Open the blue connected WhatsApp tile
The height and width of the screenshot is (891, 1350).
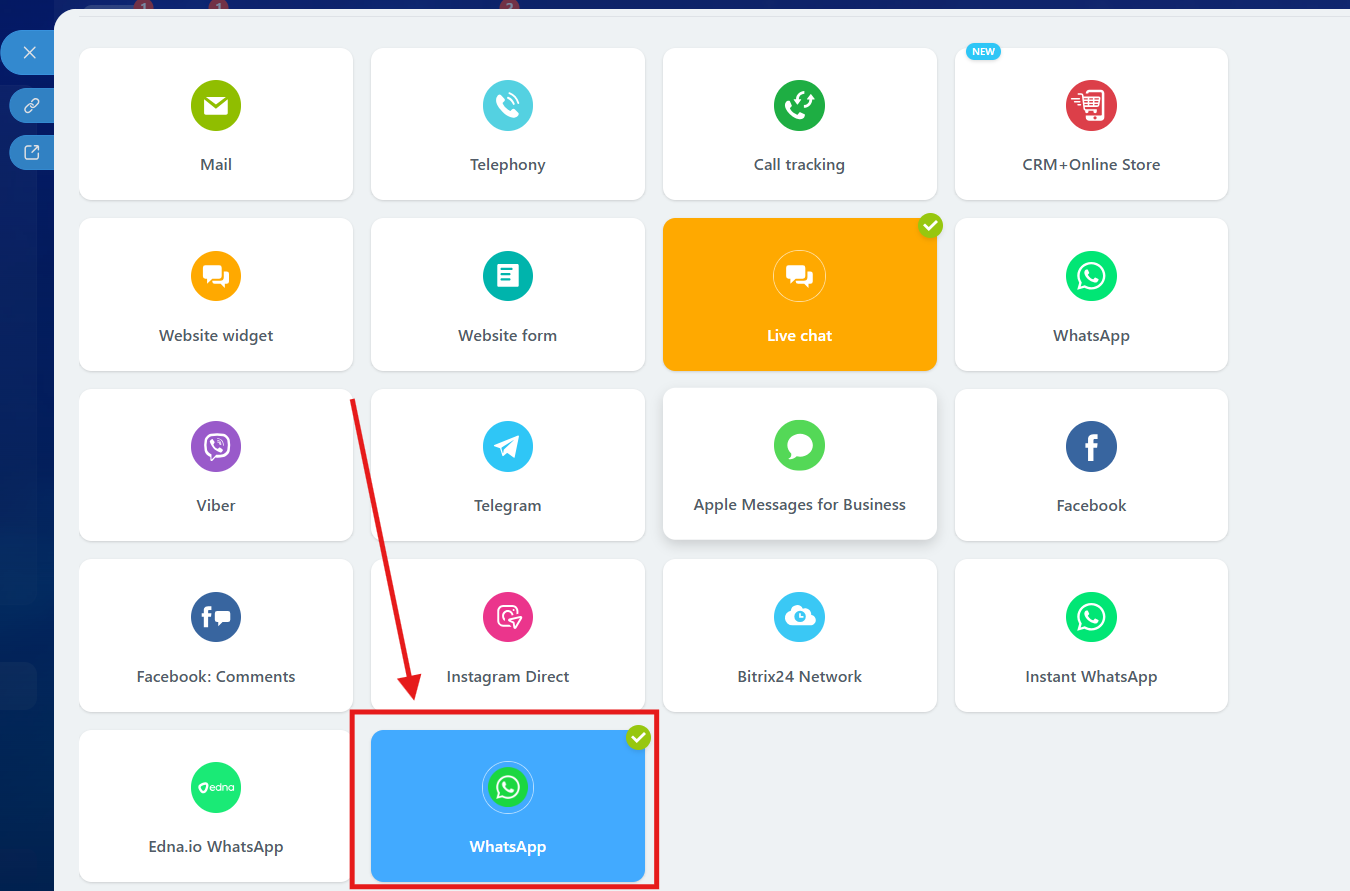click(x=508, y=806)
